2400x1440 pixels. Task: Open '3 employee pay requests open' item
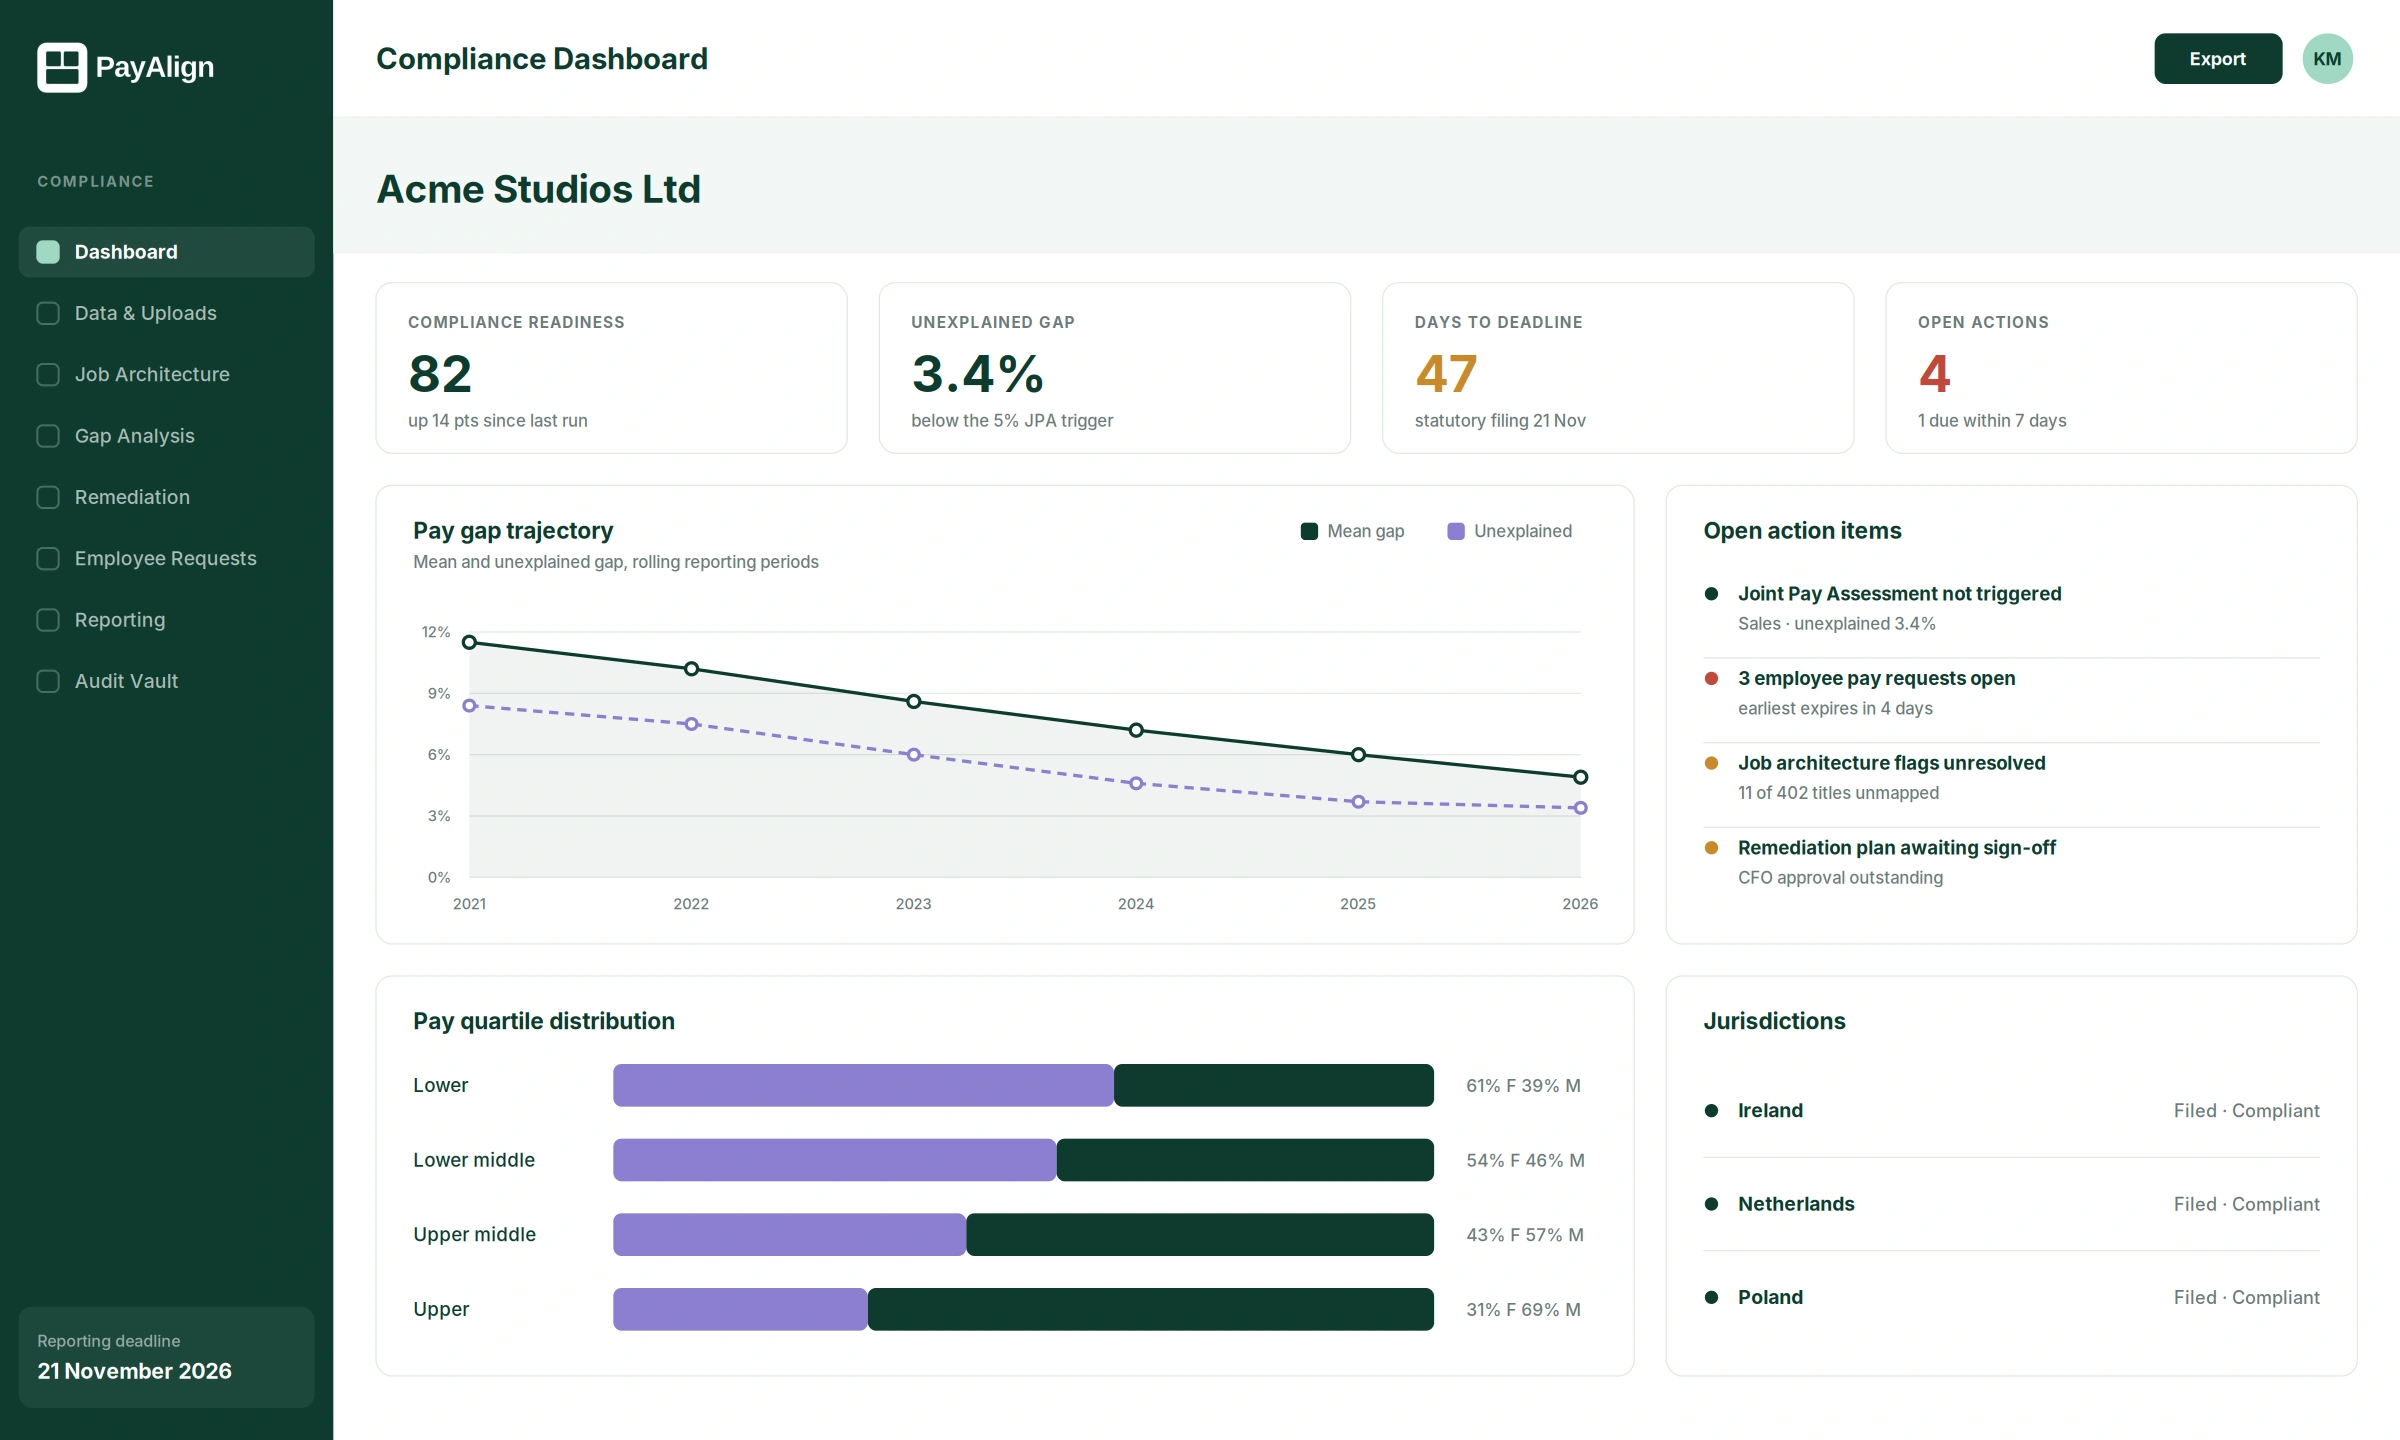[x=2011, y=693]
